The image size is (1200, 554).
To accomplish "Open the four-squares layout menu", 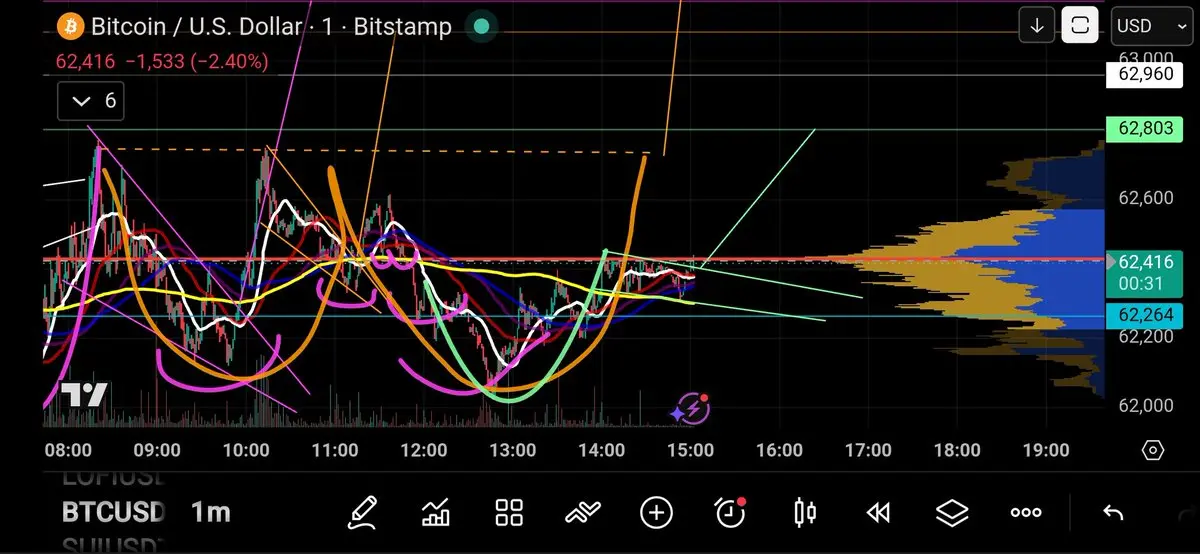I will [x=510, y=513].
